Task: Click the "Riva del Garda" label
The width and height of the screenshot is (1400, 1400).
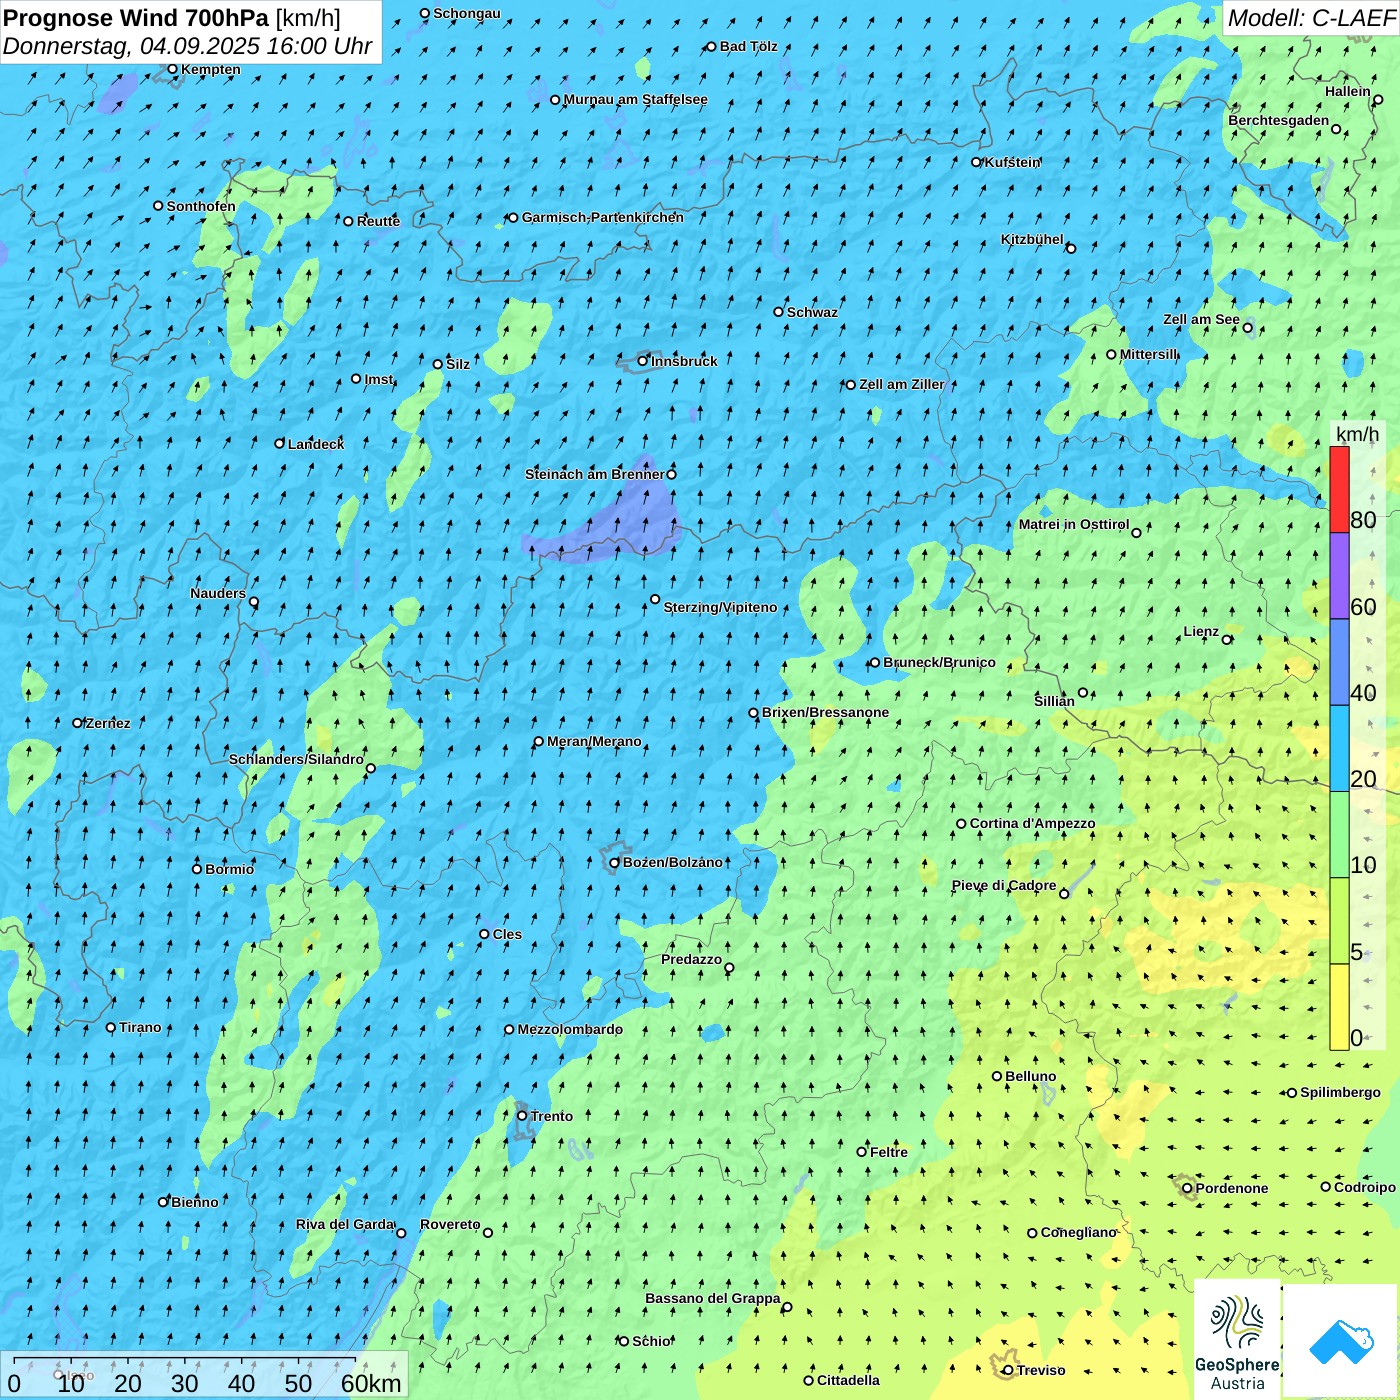Action: click(x=345, y=1225)
